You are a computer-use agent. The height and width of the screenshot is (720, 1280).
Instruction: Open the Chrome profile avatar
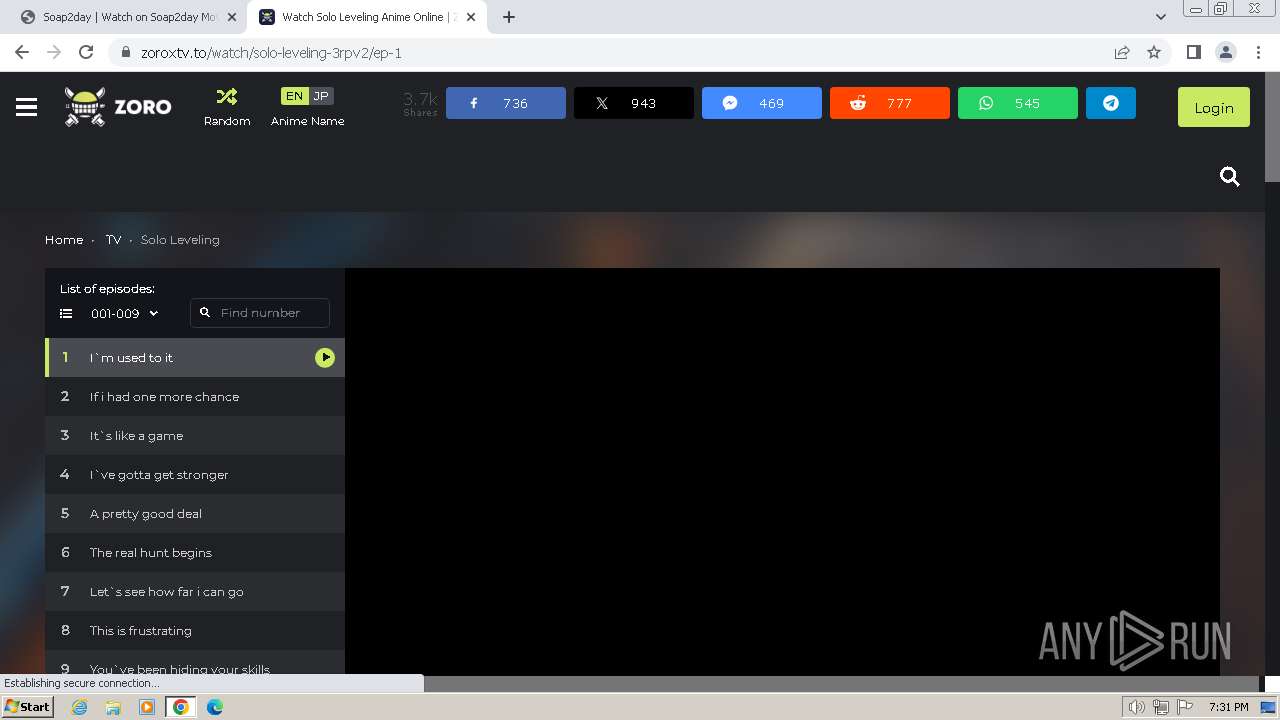tap(1225, 52)
